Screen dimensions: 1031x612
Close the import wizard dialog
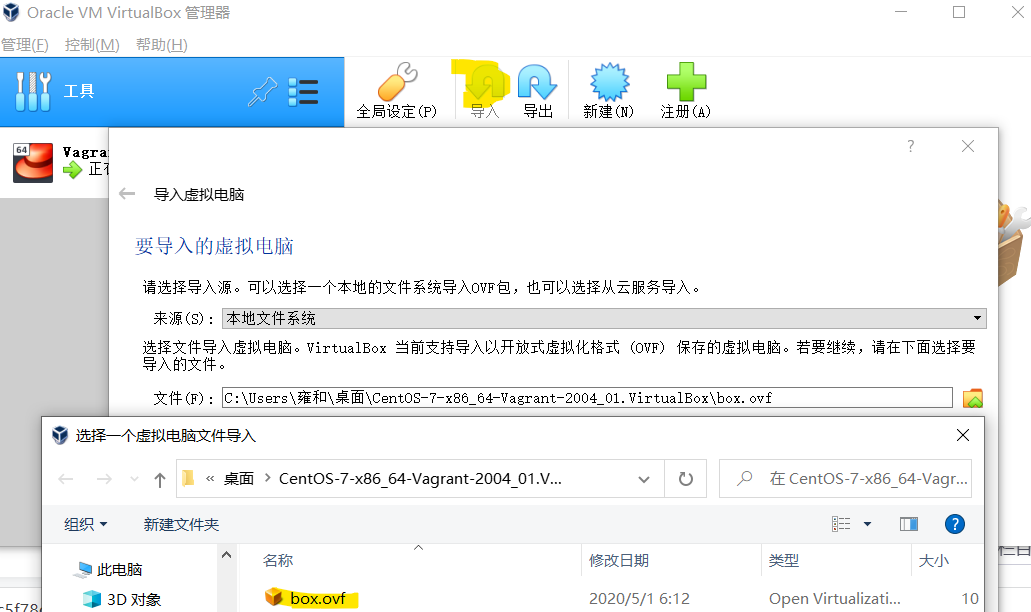click(967, 146)
